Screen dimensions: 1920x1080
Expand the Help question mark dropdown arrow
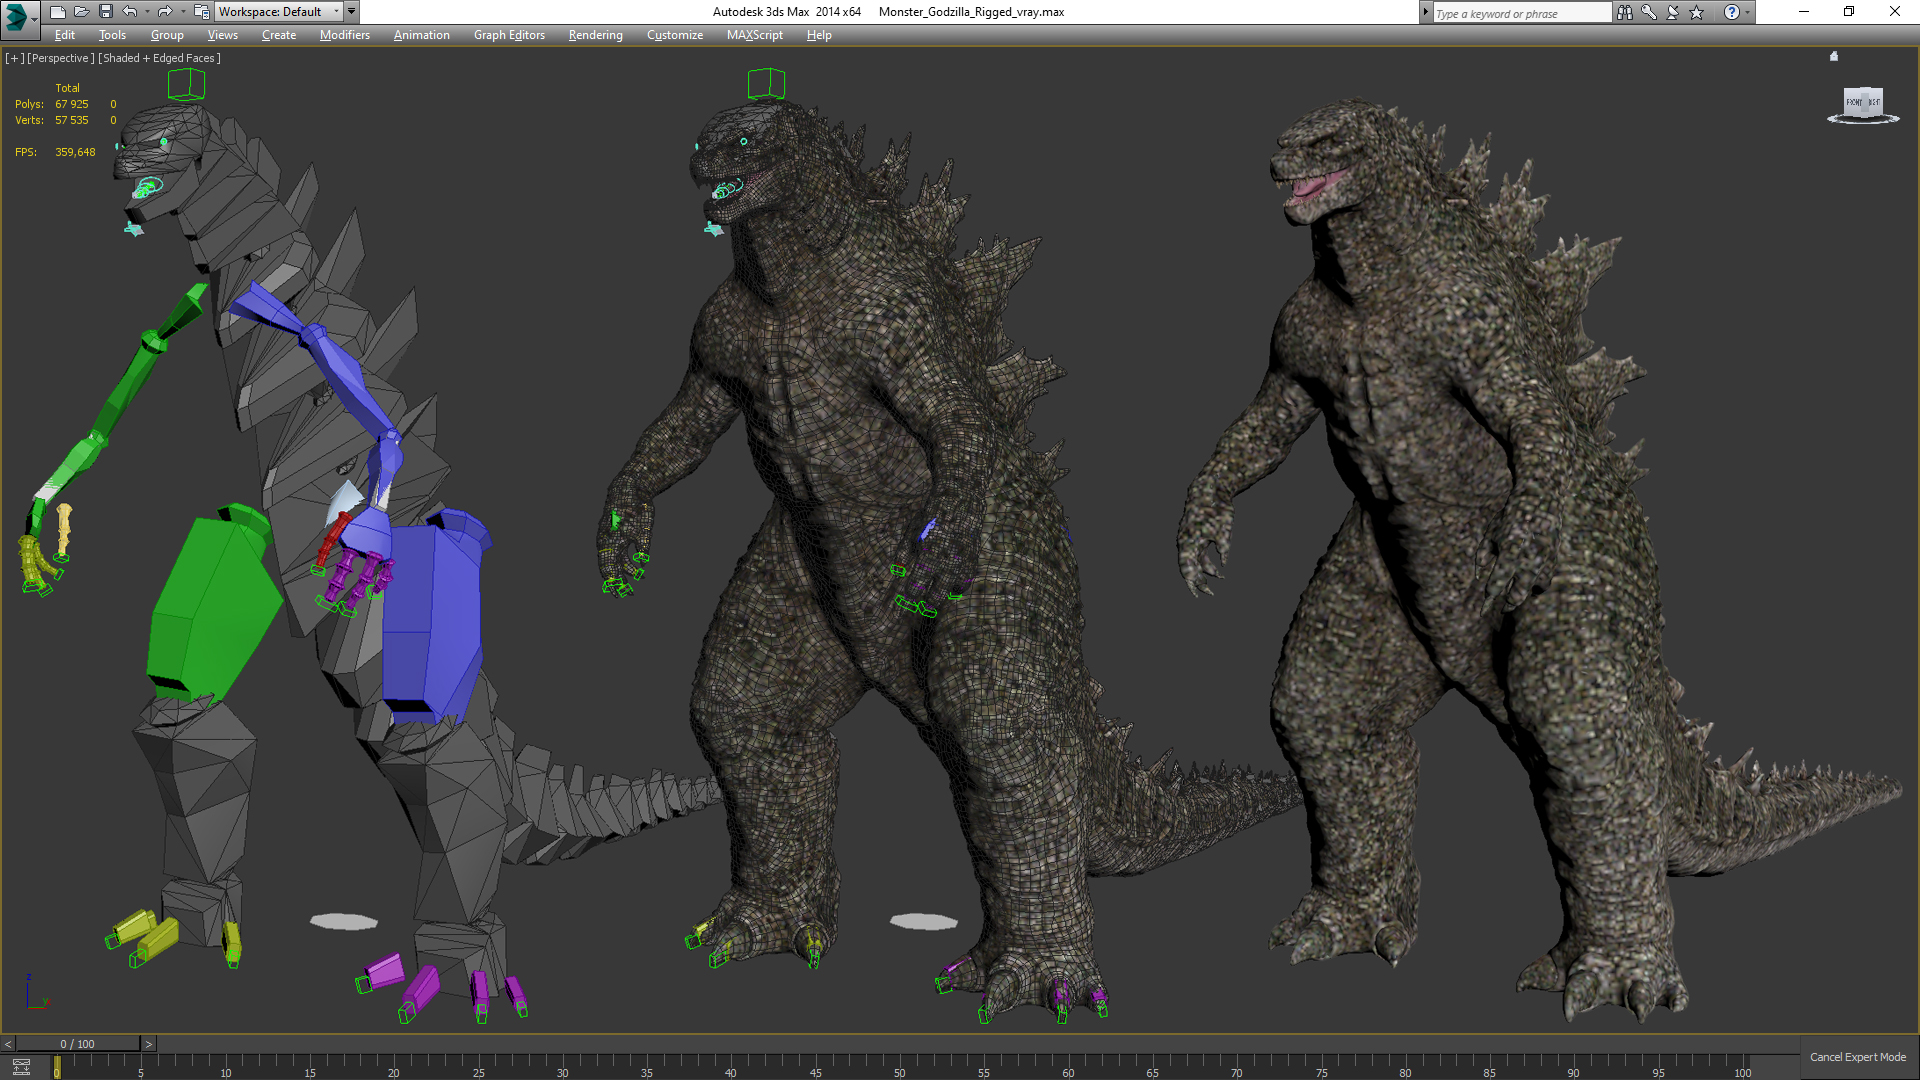tap(1748, 12)
